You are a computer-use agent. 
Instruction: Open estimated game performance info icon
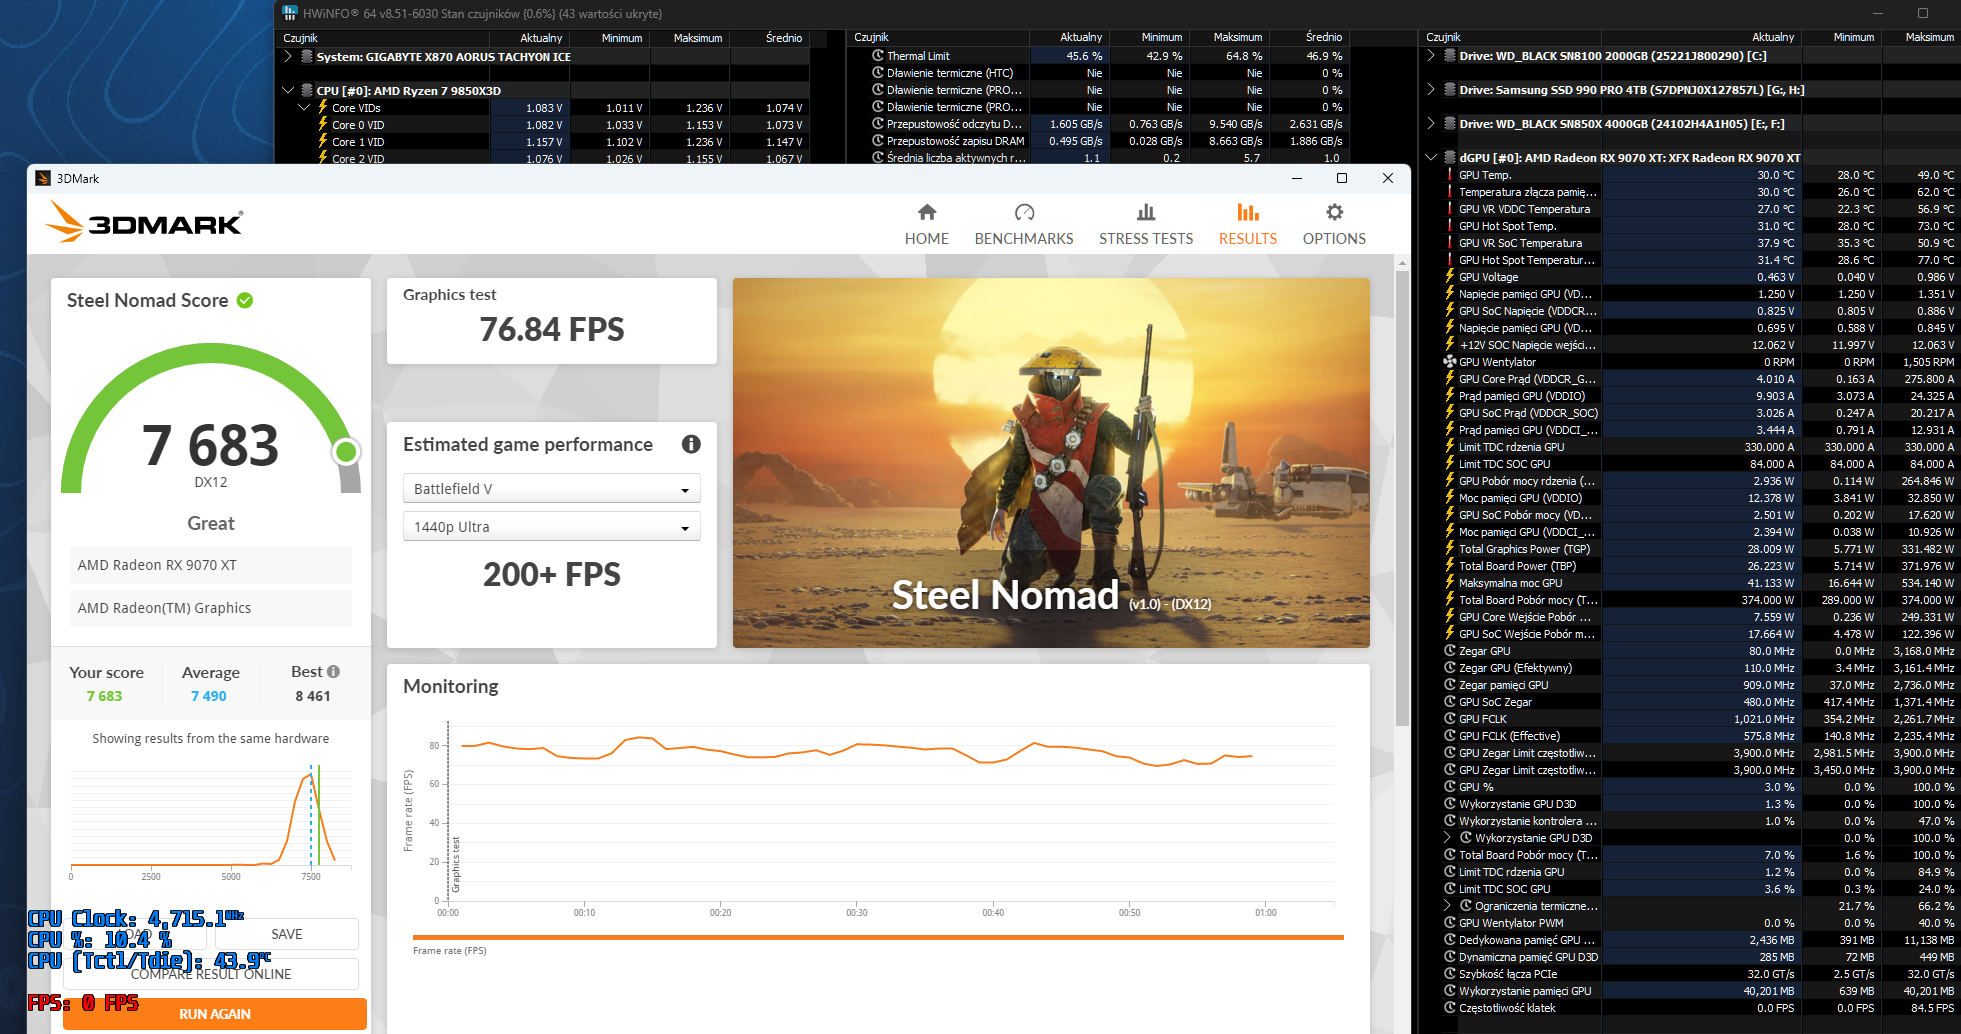pos(691,444)
